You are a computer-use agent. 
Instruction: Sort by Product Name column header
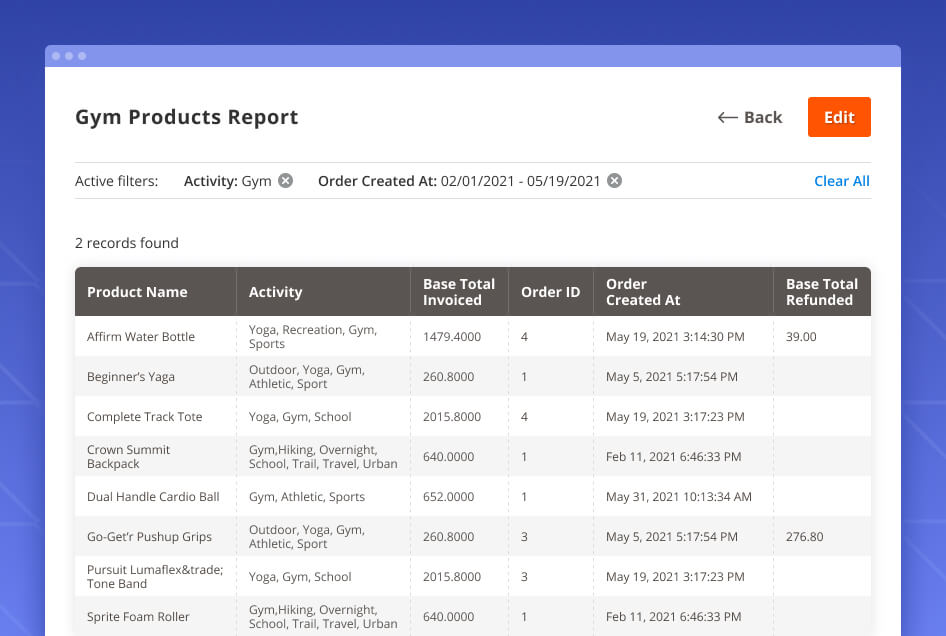click(137, 292)
